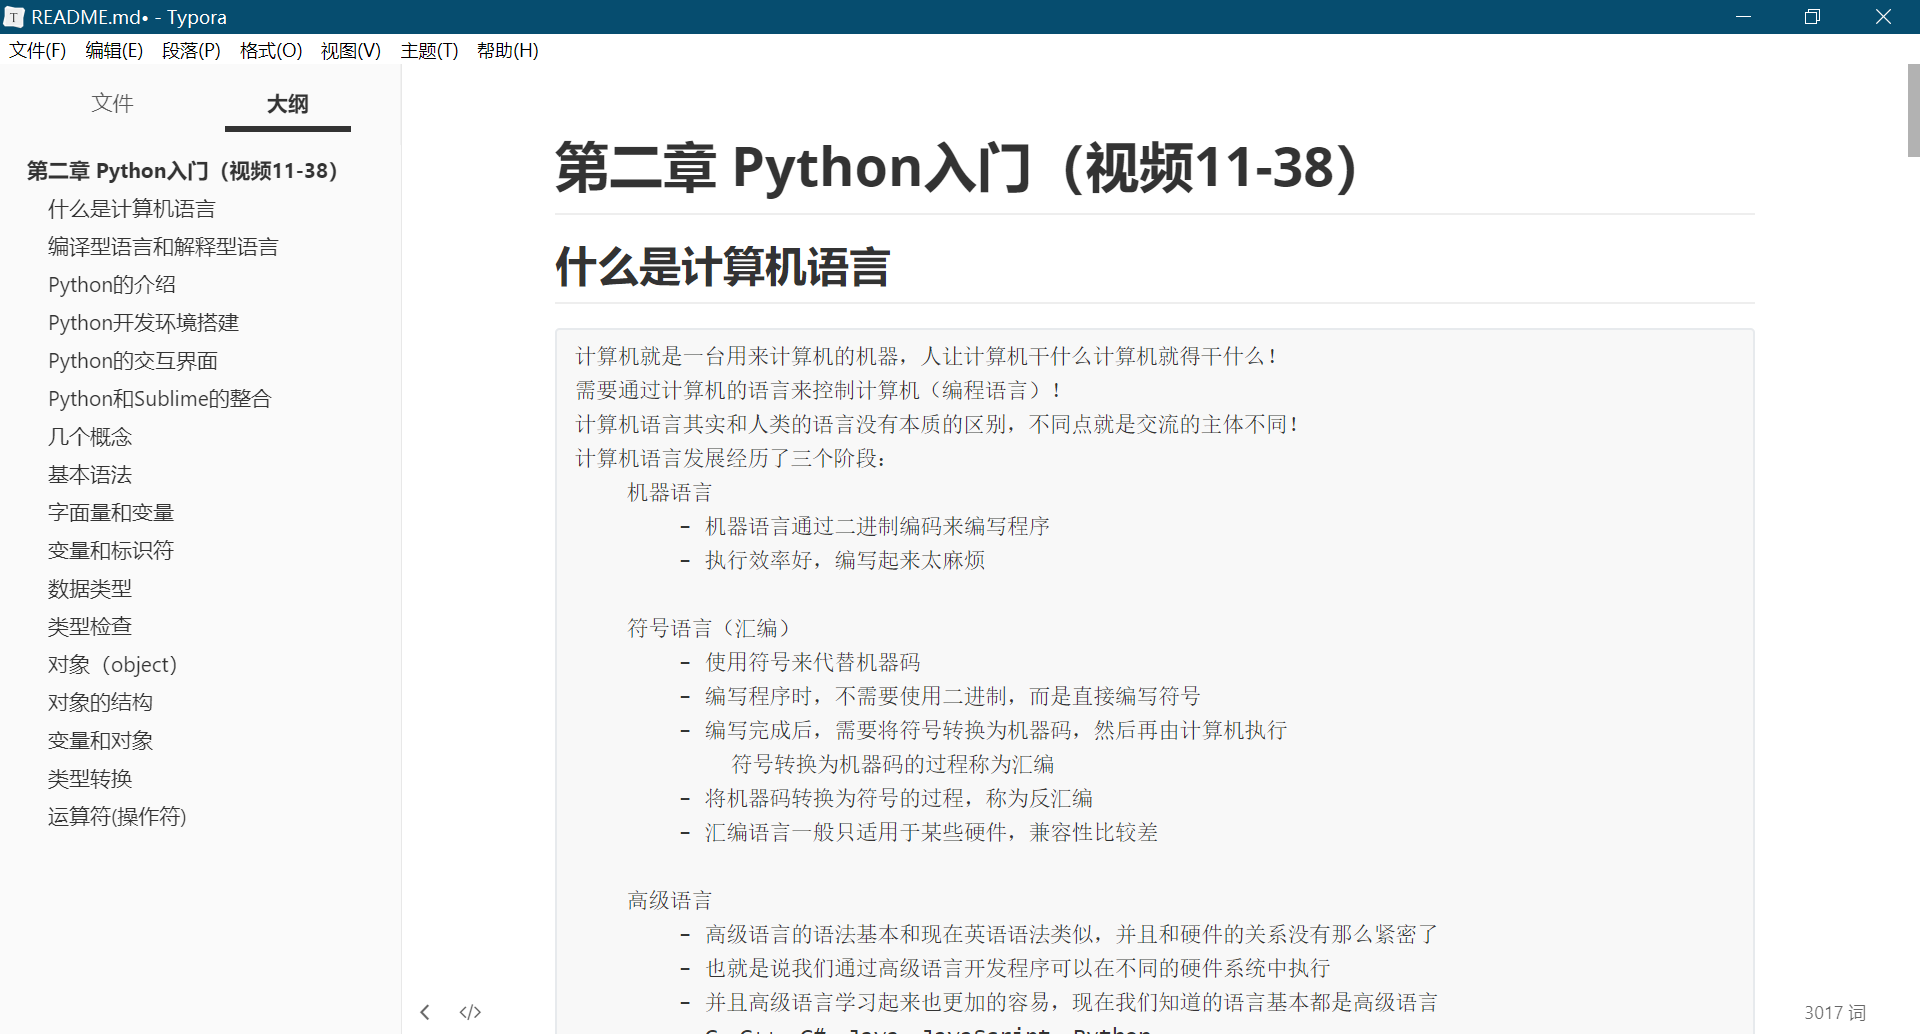Image resolution: width=1920 pixels, height=1034 pixels.
Task: Click the line 汇编语言一般只适用于某些硬件
Action: 931,832
